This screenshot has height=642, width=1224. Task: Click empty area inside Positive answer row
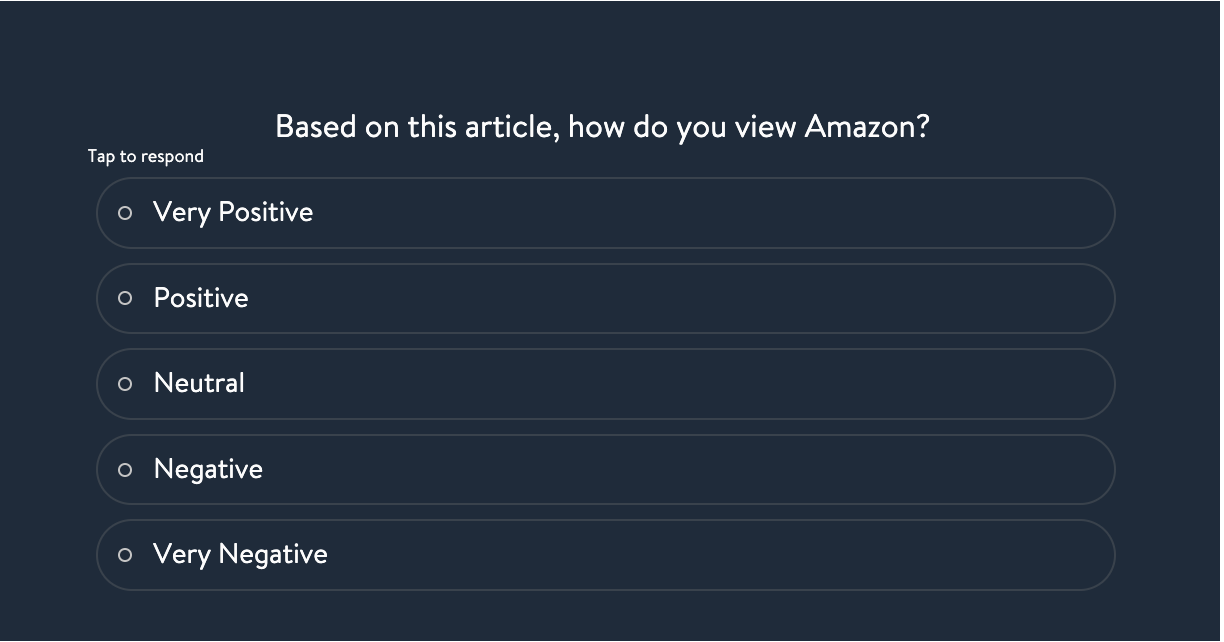pyautogui.click(x=700, y=298)
